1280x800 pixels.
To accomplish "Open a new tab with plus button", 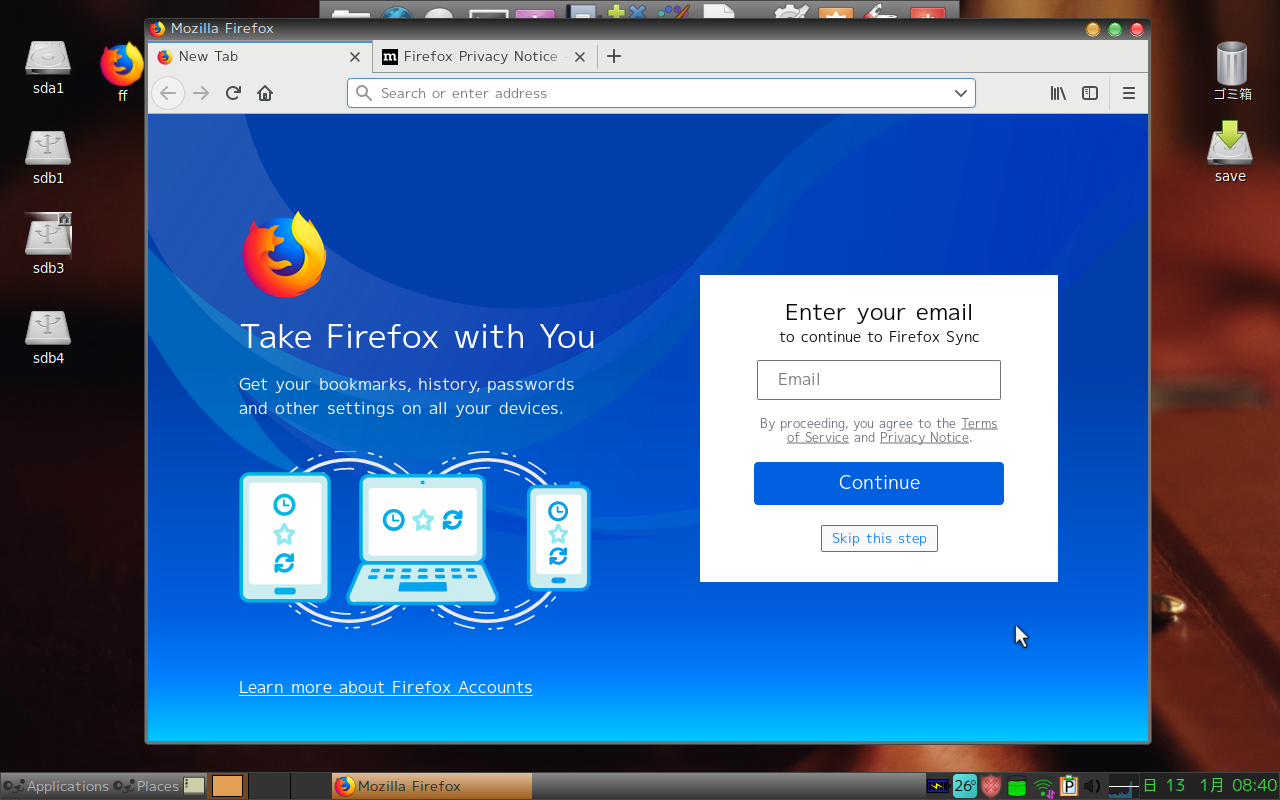I will 614,56.
